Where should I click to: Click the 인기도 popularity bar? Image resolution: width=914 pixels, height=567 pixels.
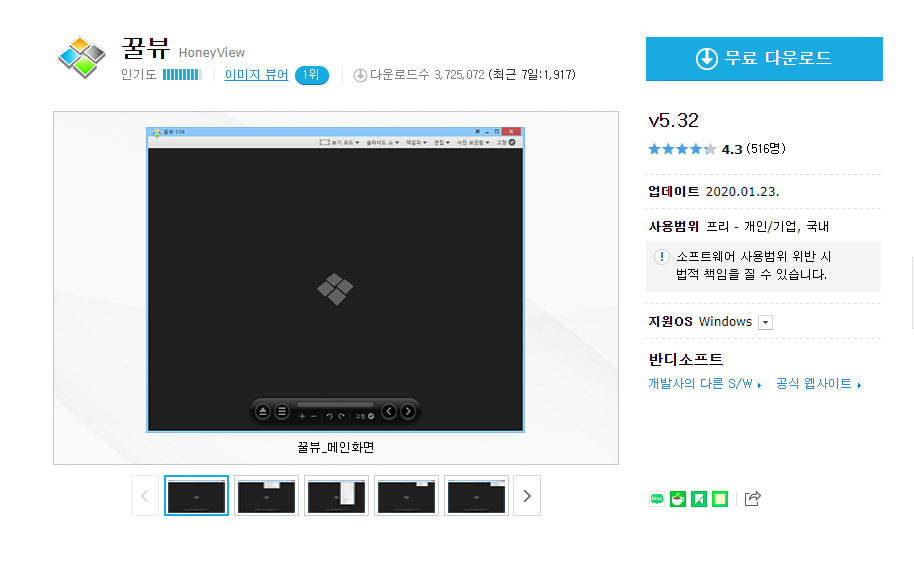182,75
